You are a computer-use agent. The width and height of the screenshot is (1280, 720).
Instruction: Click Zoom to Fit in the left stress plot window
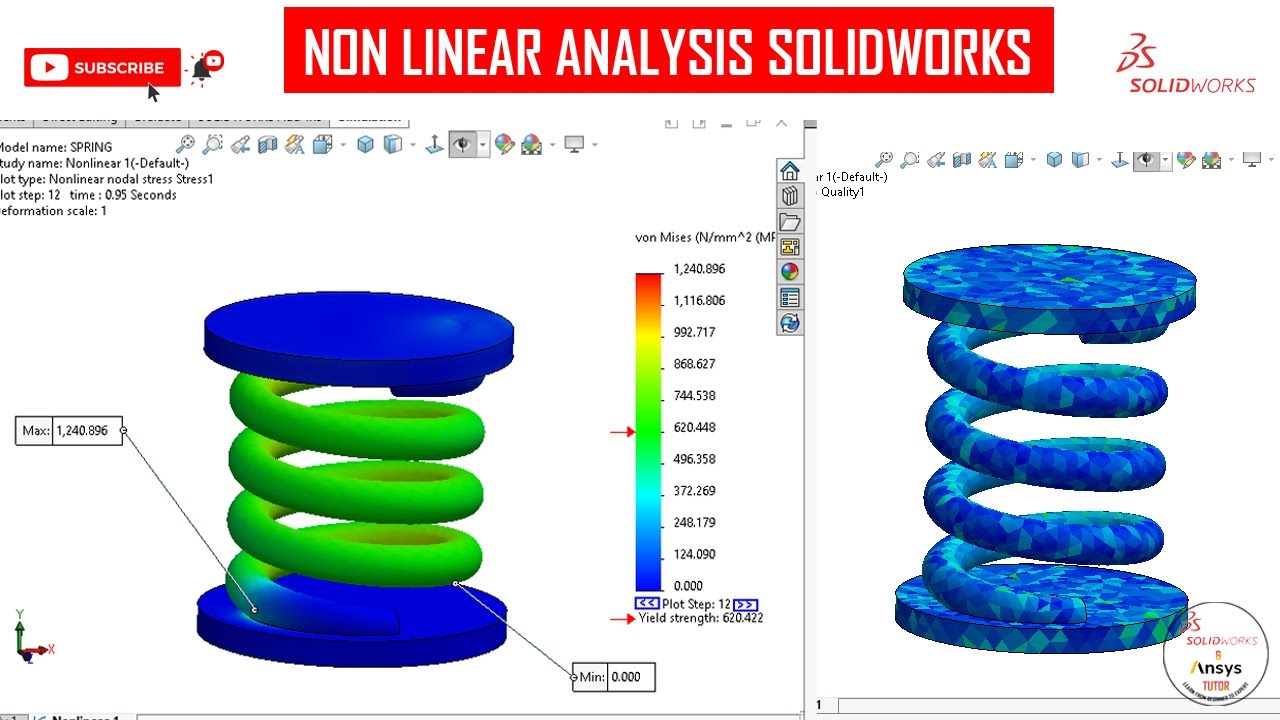click(x=185, y=145)
